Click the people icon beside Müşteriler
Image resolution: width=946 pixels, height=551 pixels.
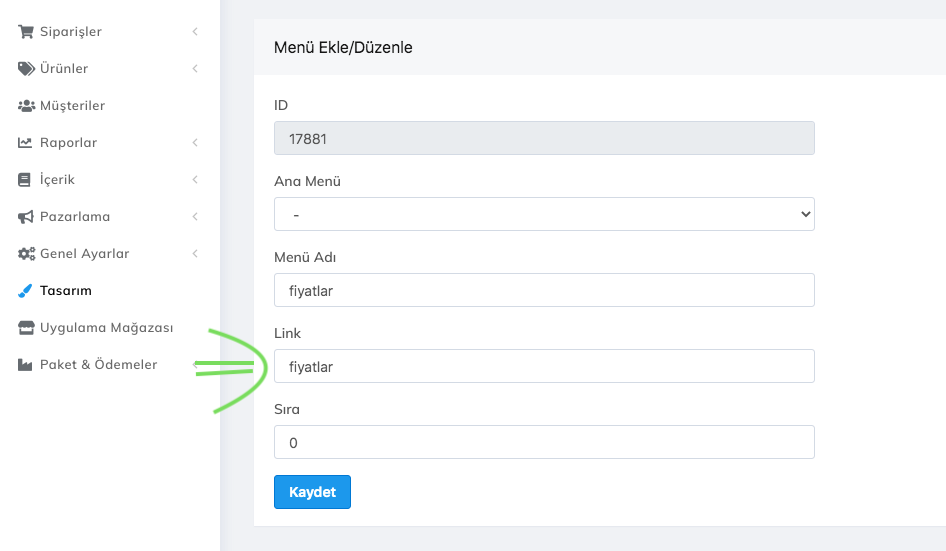(x=26, y=106)
